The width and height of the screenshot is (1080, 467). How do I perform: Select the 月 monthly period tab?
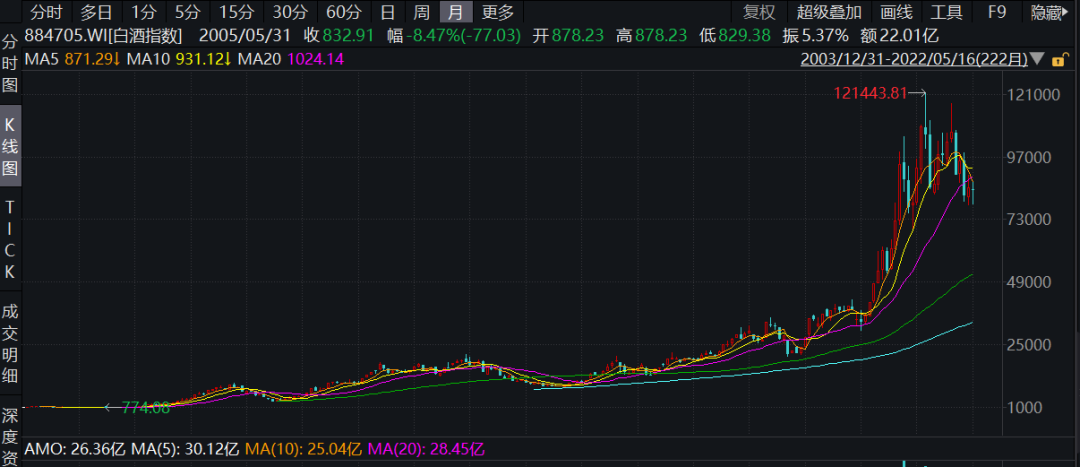coord(455,12)
